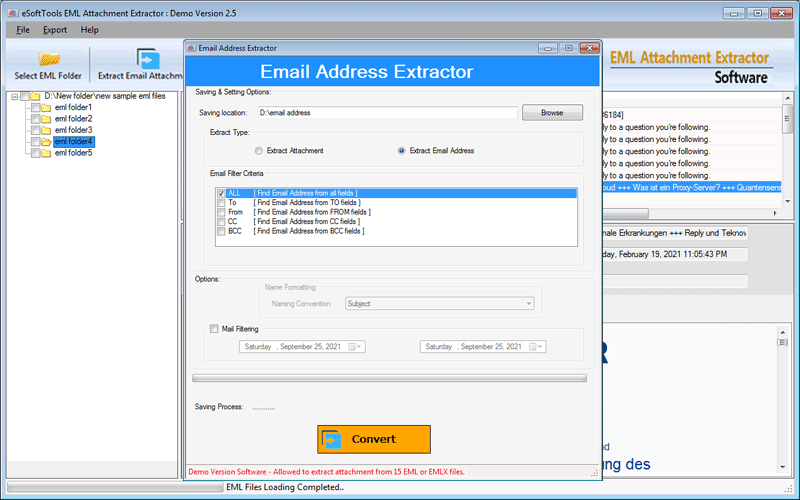This screenshot has height=500, width=800.
Task: Click the demo version notice text
Action: [327, 472]
